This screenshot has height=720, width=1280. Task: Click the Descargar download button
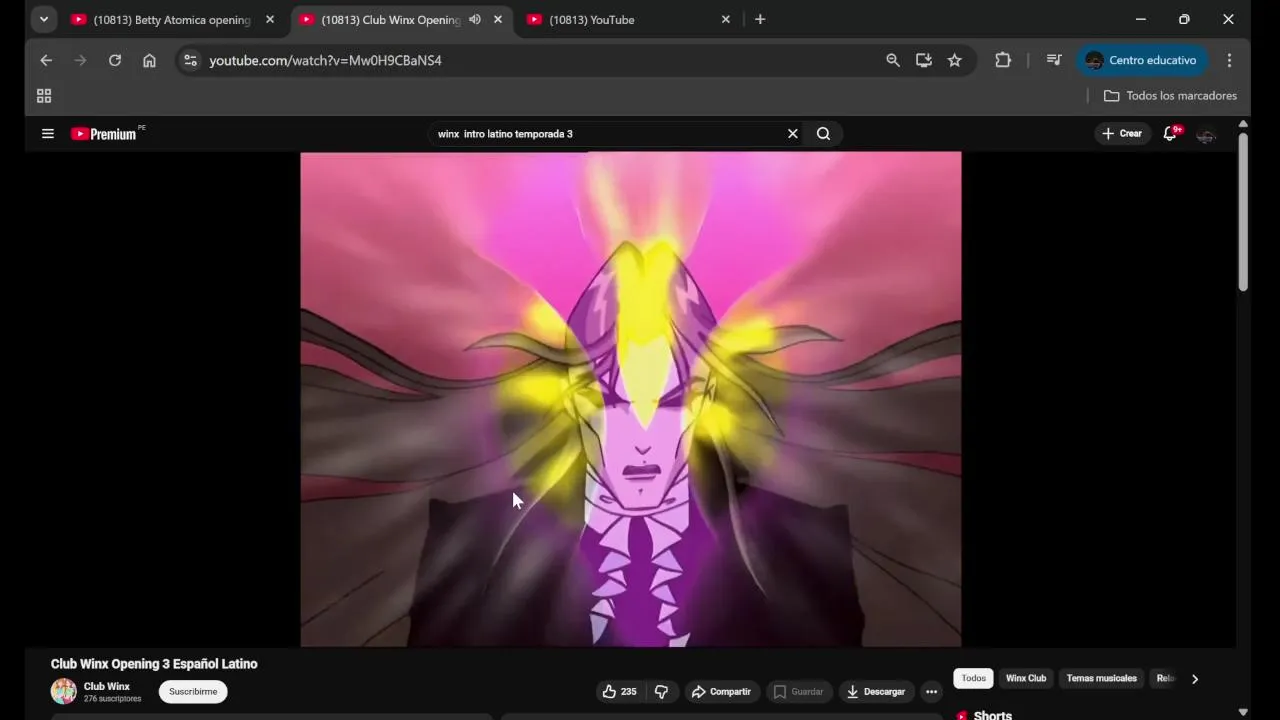pos(876,692)
